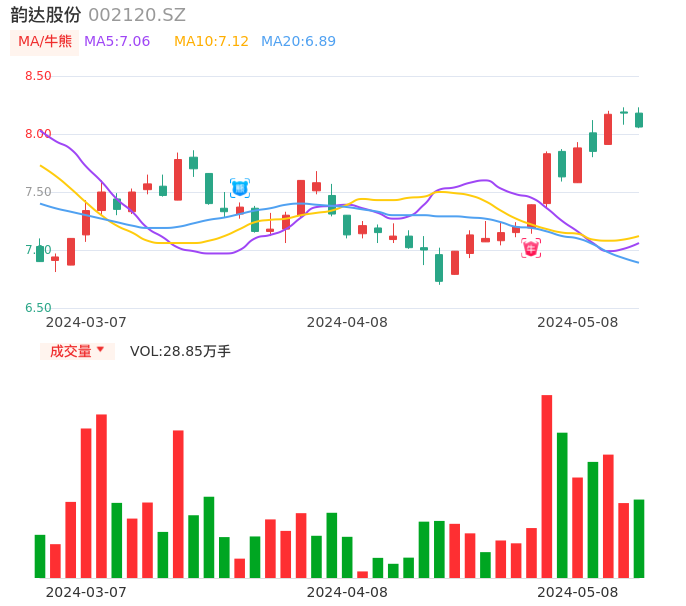The height and width of the screenshot is (606, 686).
Task: Toggle the MA20:6.89 moving average legend
Action: click(x=298, y=42)
